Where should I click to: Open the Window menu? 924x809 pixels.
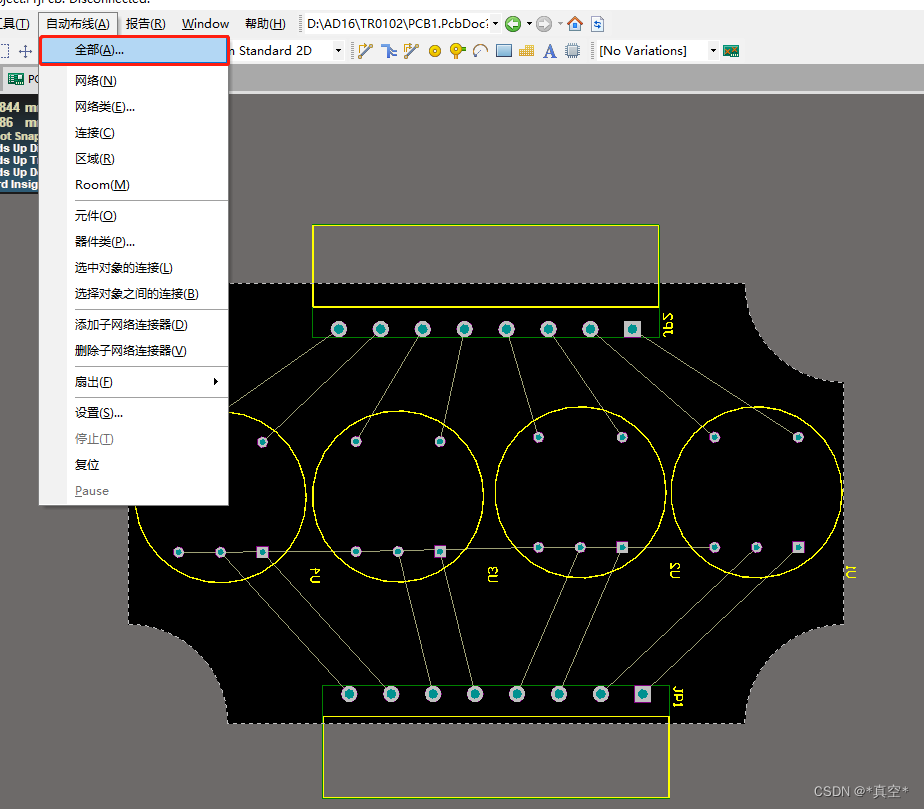[x=205, y=24]
